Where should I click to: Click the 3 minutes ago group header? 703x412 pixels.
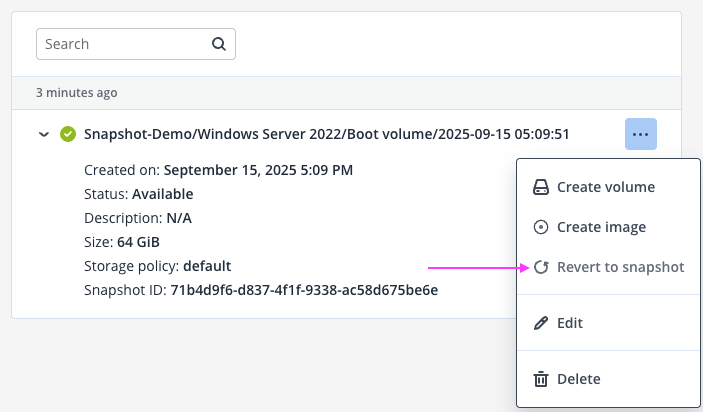(77, 93)
